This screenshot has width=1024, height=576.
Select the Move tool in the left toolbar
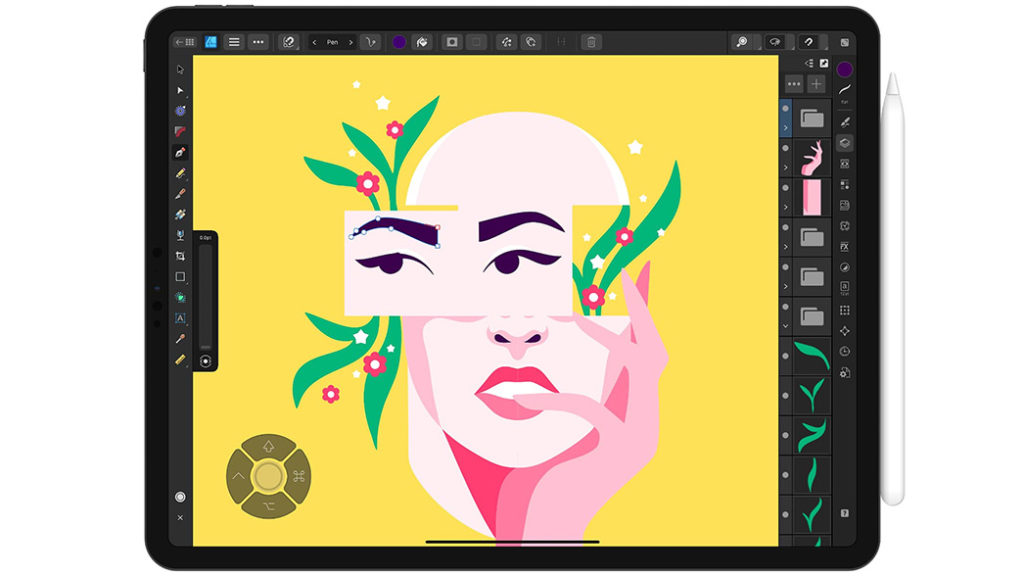coord(181,71)
